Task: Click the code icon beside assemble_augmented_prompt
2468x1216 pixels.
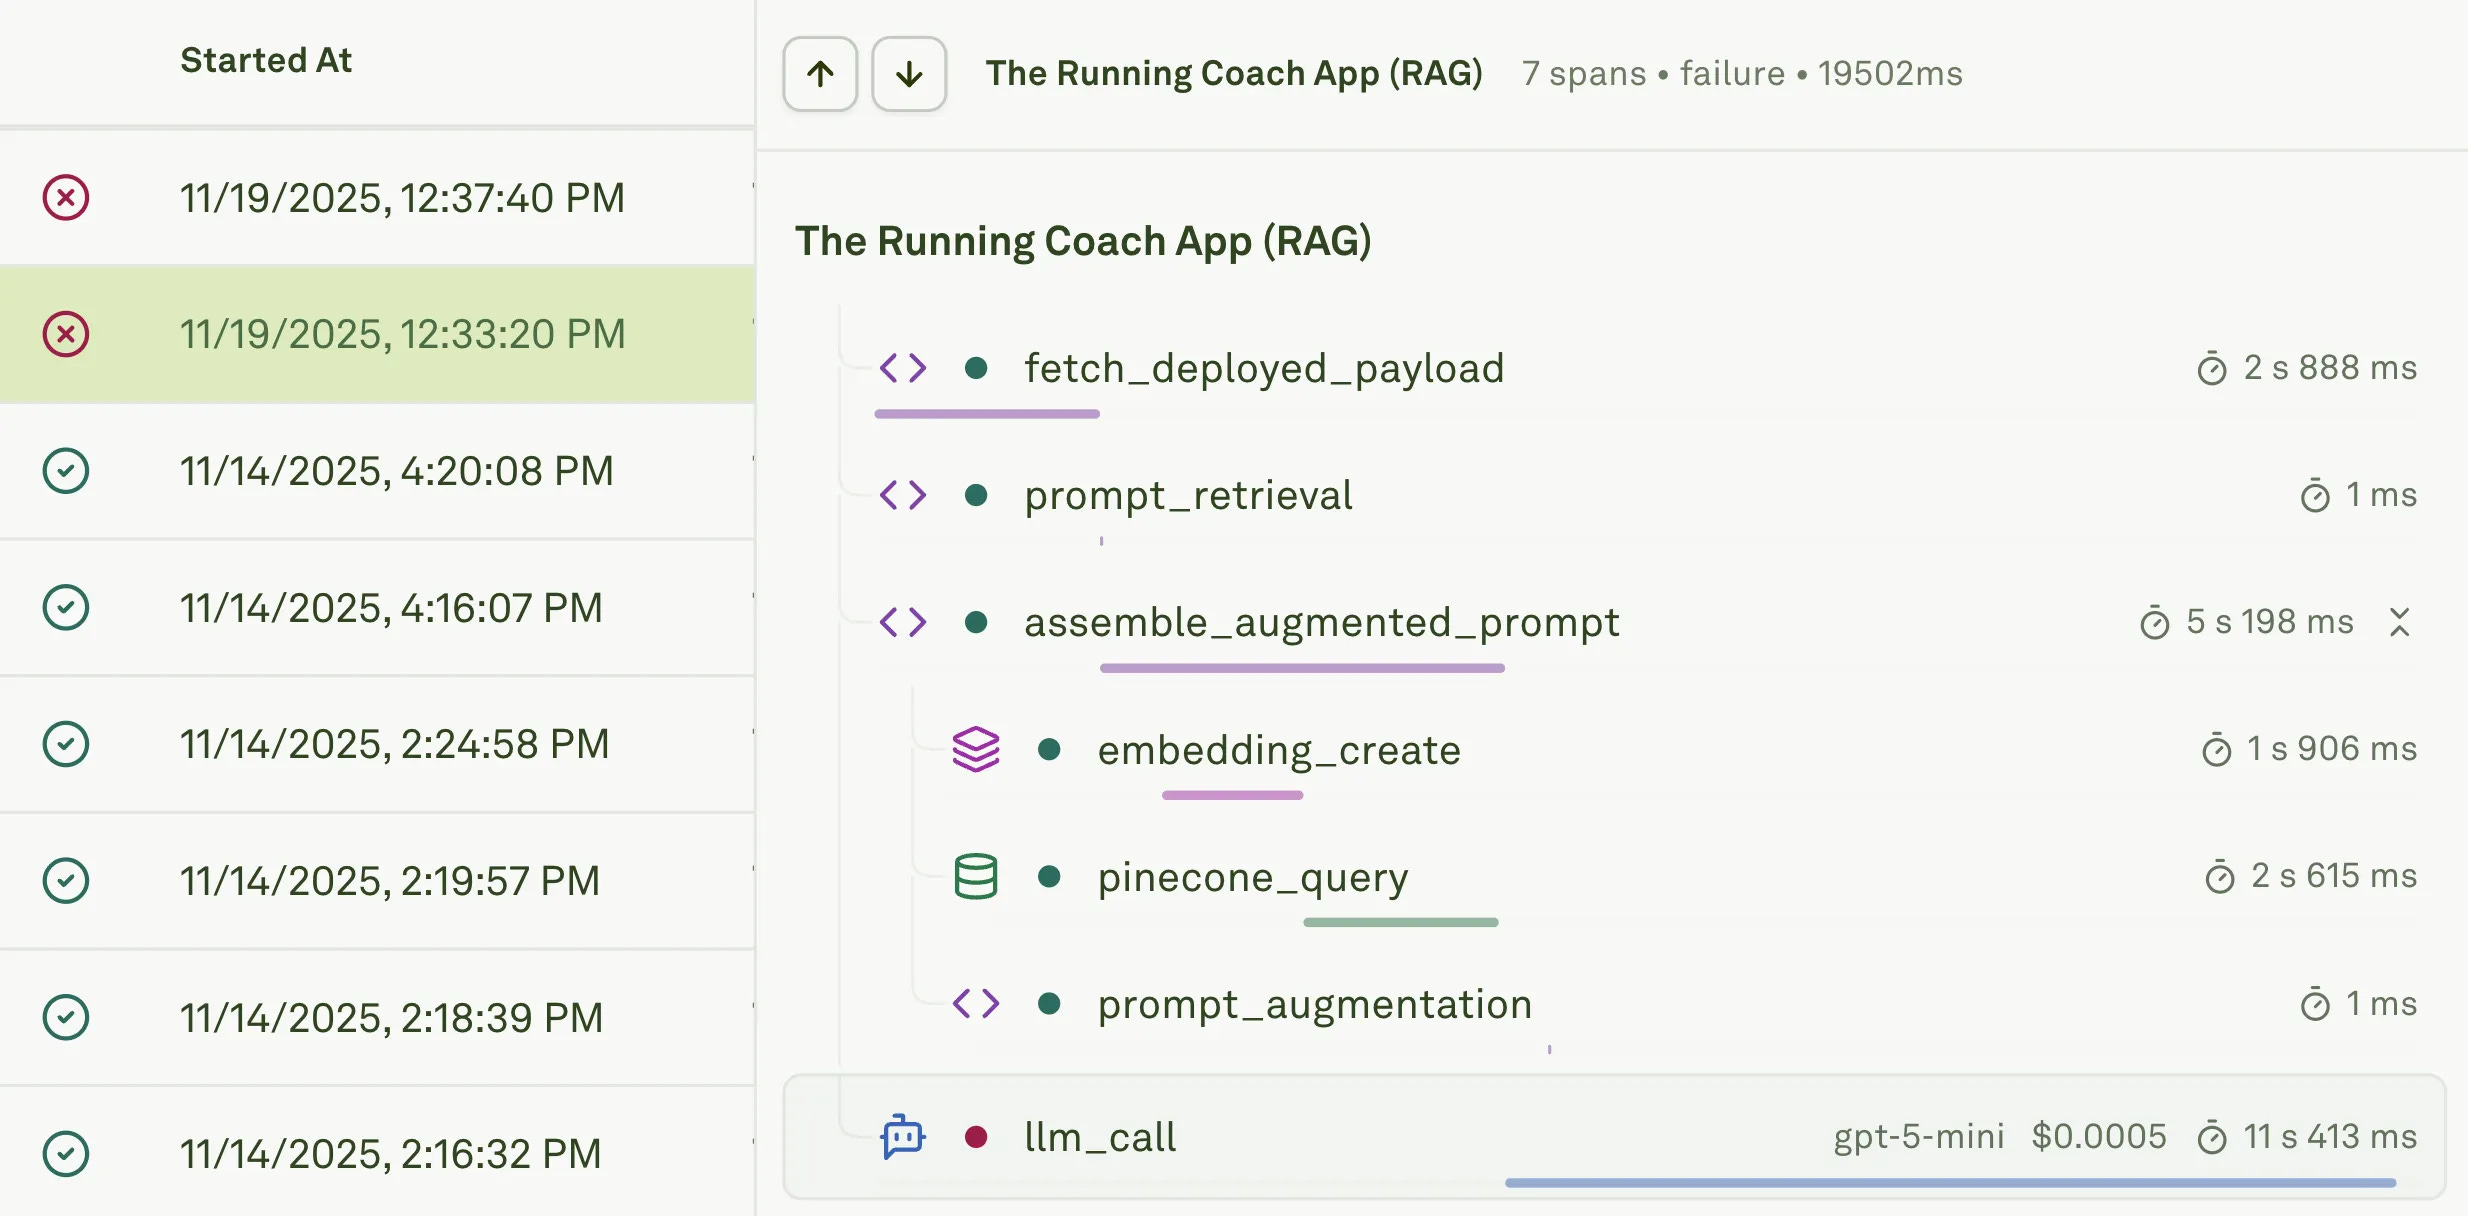Action: [902, 622]
